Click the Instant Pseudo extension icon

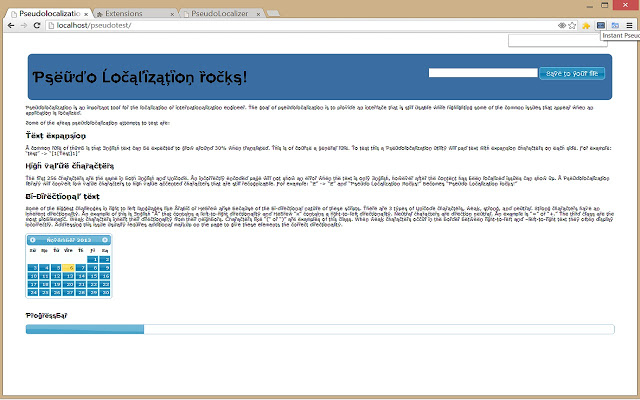click(600, 25)
